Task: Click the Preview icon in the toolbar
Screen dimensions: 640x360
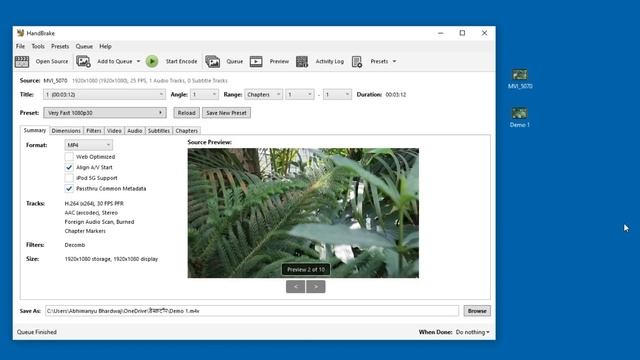Action: coord(256,62)
